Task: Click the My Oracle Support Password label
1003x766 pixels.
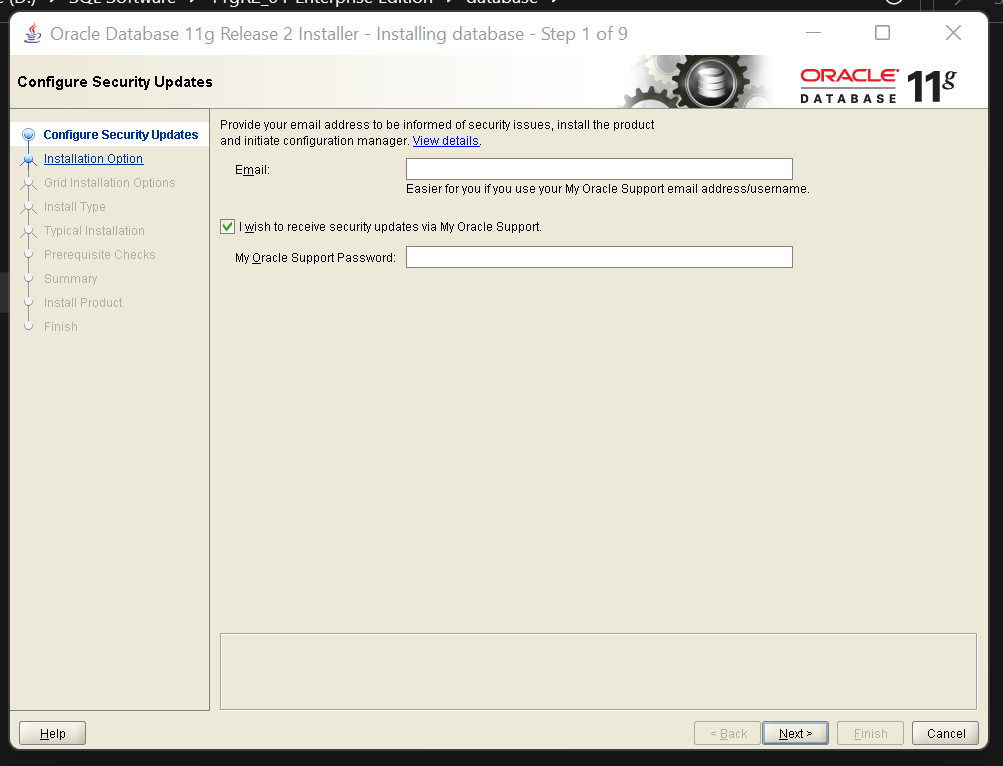Action: [315, 258]
